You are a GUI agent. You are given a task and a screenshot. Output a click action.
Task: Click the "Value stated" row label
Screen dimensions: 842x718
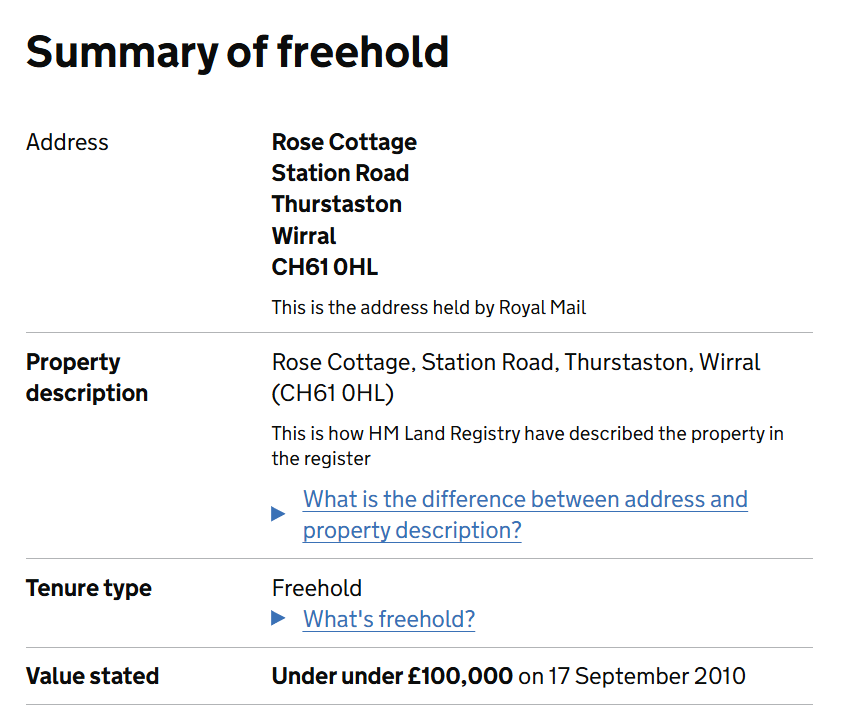[x=92, y=676]
